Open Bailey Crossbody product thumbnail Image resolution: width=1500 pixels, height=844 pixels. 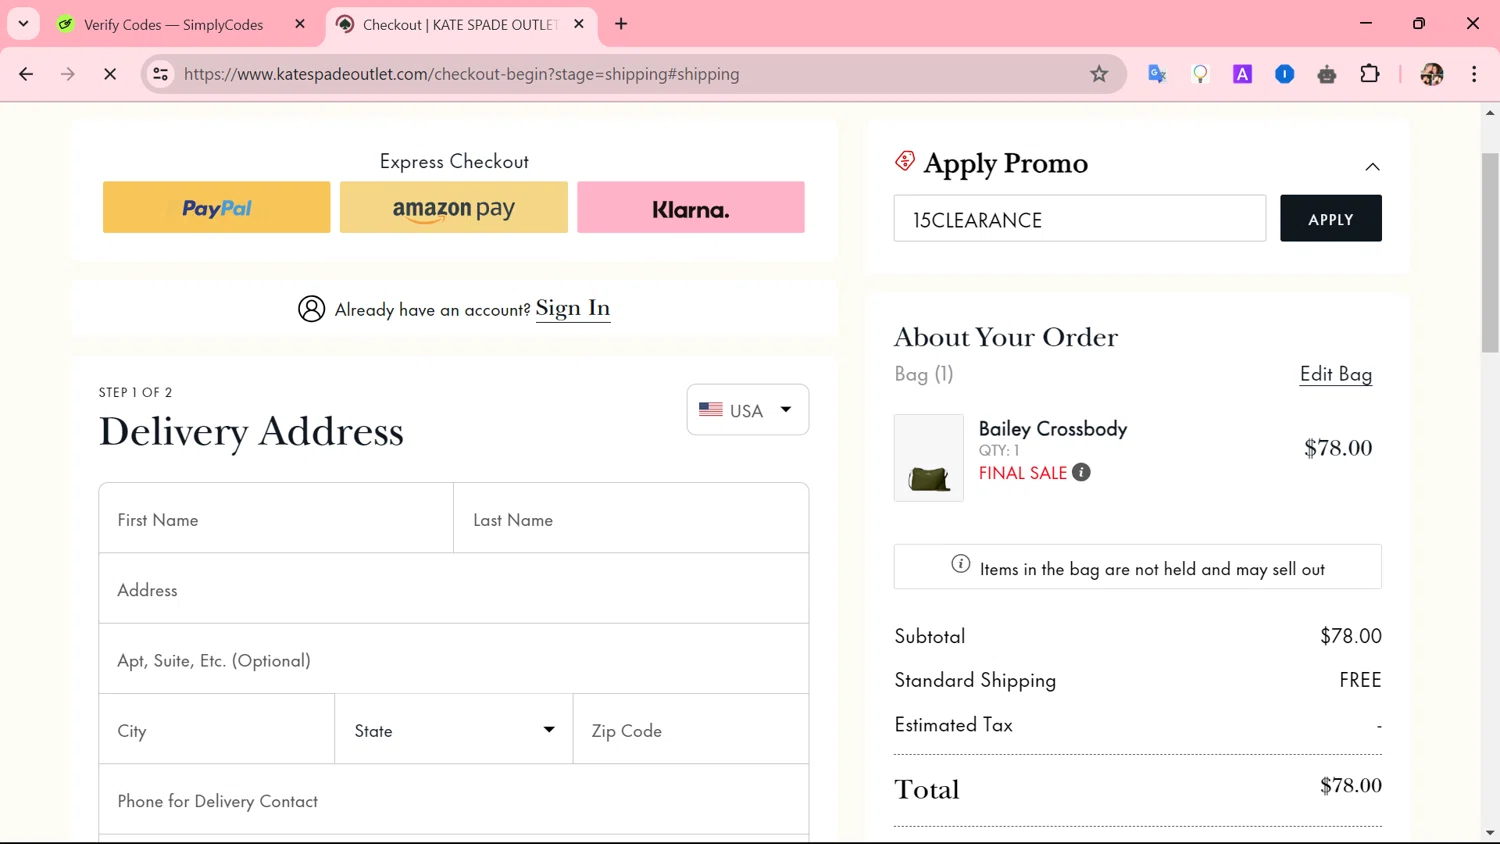[x=929, y=458]
